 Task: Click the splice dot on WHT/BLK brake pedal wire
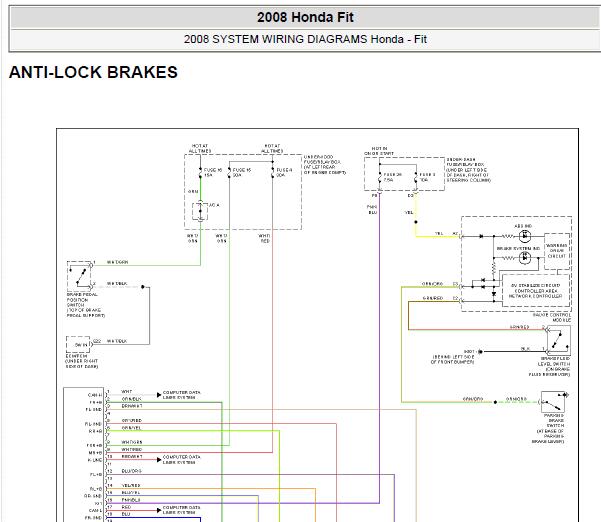point(143,287)
